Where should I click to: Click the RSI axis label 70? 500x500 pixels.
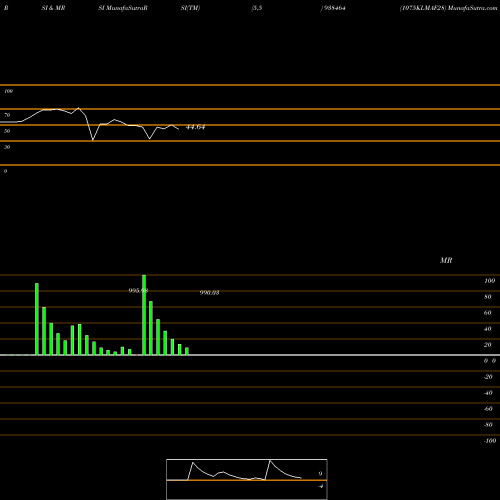point(7,115)
